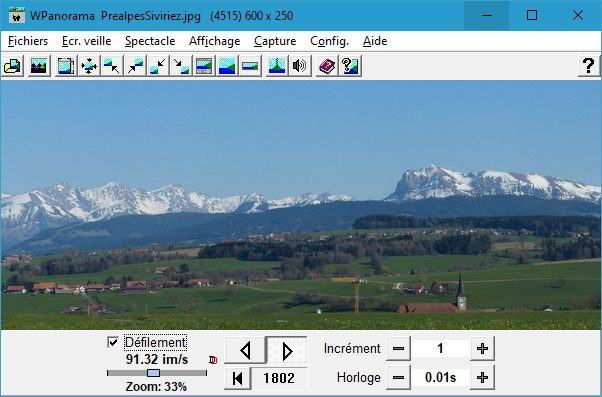Click the Incrément value field showing 1
Viewport: 602px width, 397px height.
(x=440, y=349)
